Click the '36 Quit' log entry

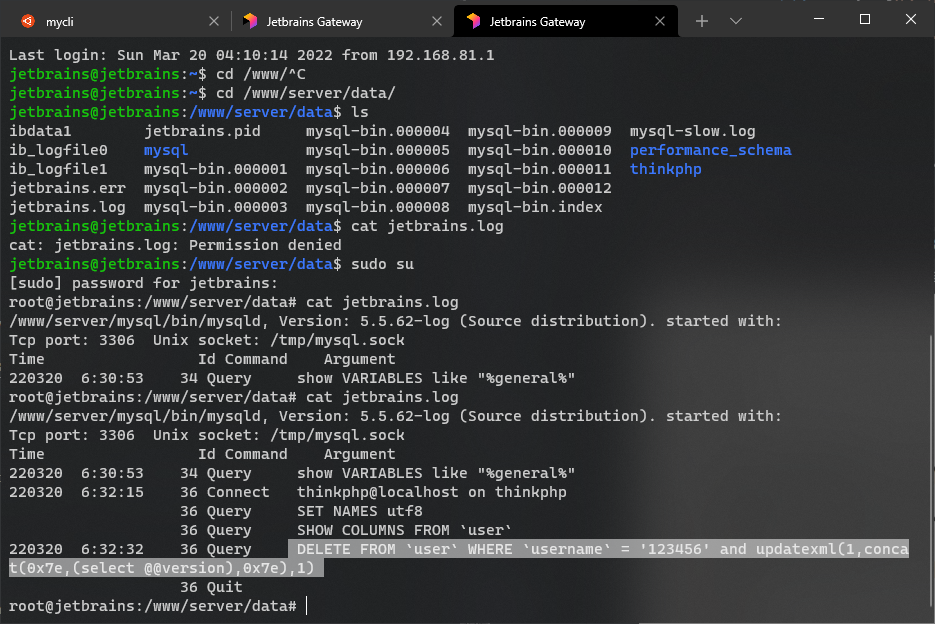(x=211, y=588)
